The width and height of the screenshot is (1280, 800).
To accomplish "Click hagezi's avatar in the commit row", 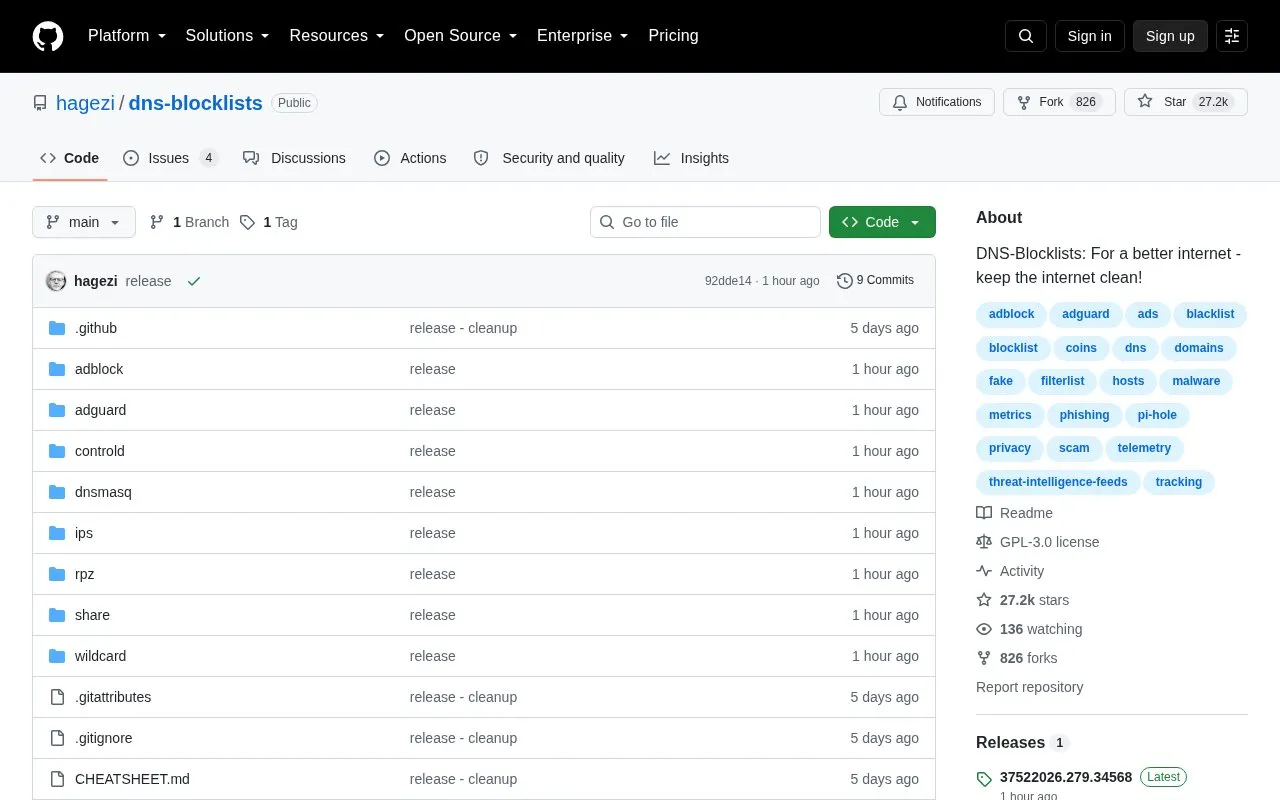I will point(56,281).
